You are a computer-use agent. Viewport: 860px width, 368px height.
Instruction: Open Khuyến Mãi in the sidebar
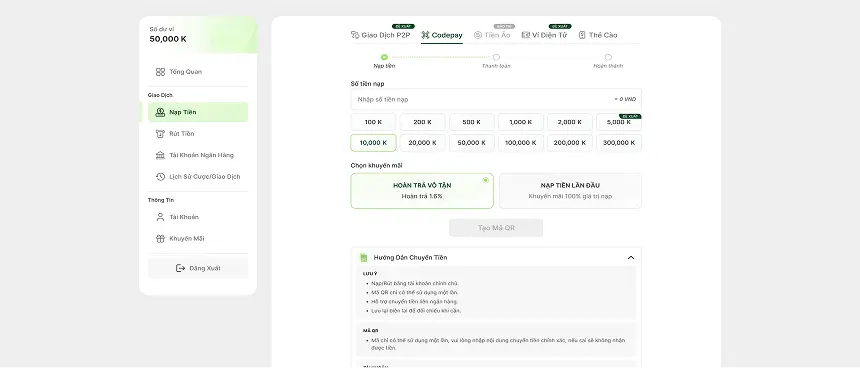(198, 239)
